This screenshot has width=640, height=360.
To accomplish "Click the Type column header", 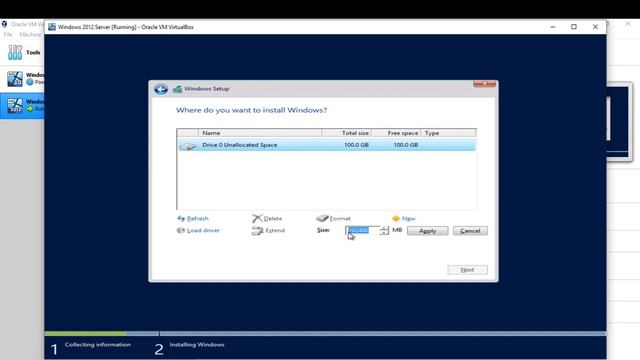I will coord(448,133).
